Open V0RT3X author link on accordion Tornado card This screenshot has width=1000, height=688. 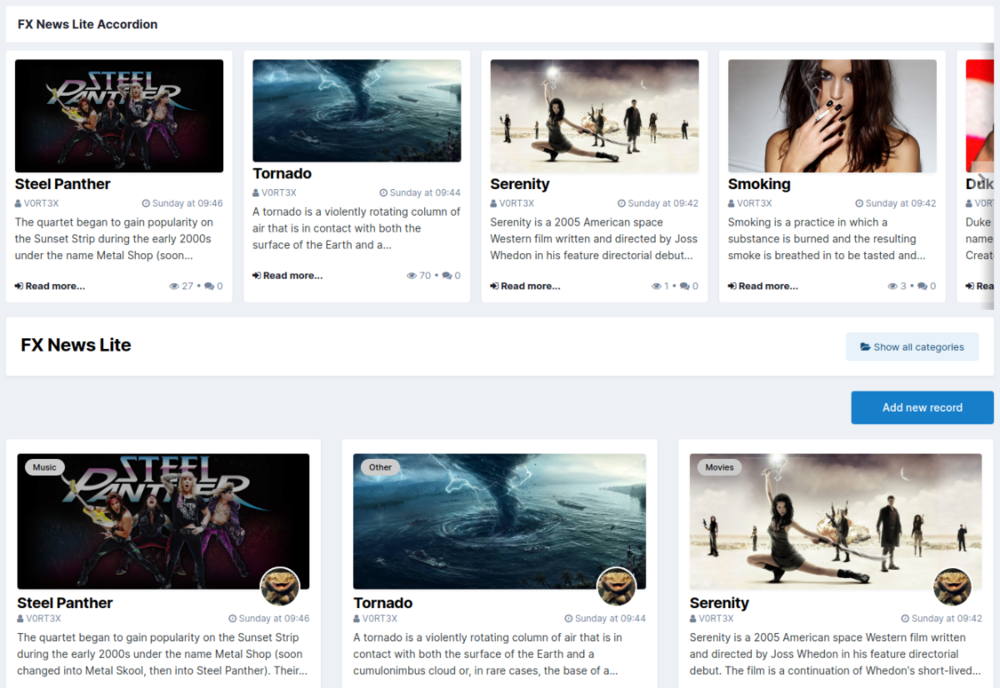tap(278, 193)
